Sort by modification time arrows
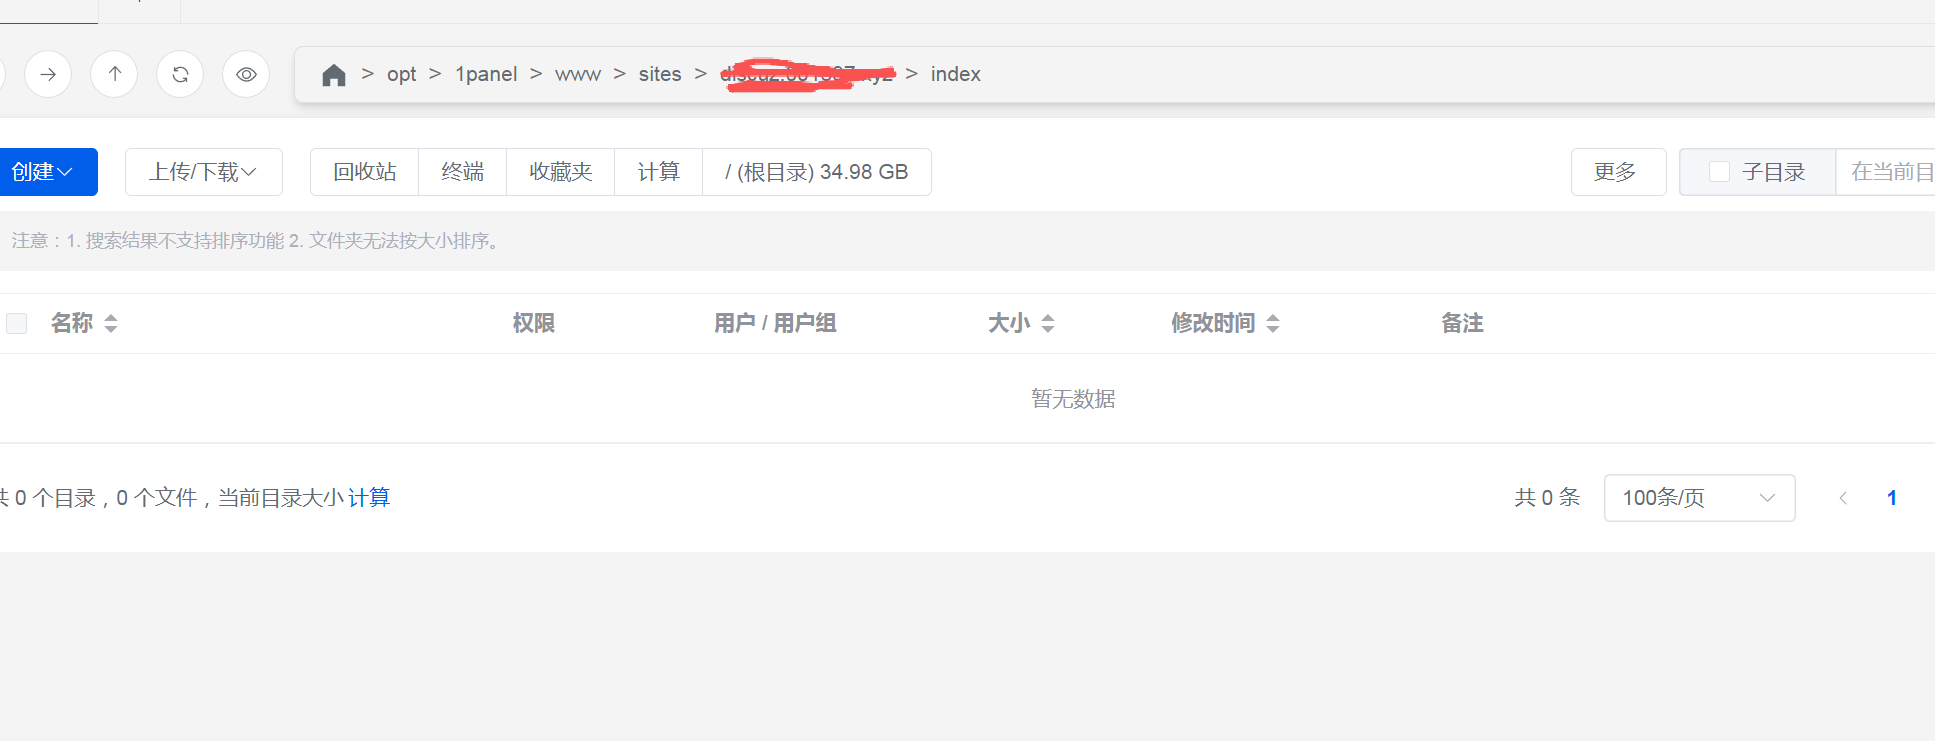 (x=1273, y=323)
